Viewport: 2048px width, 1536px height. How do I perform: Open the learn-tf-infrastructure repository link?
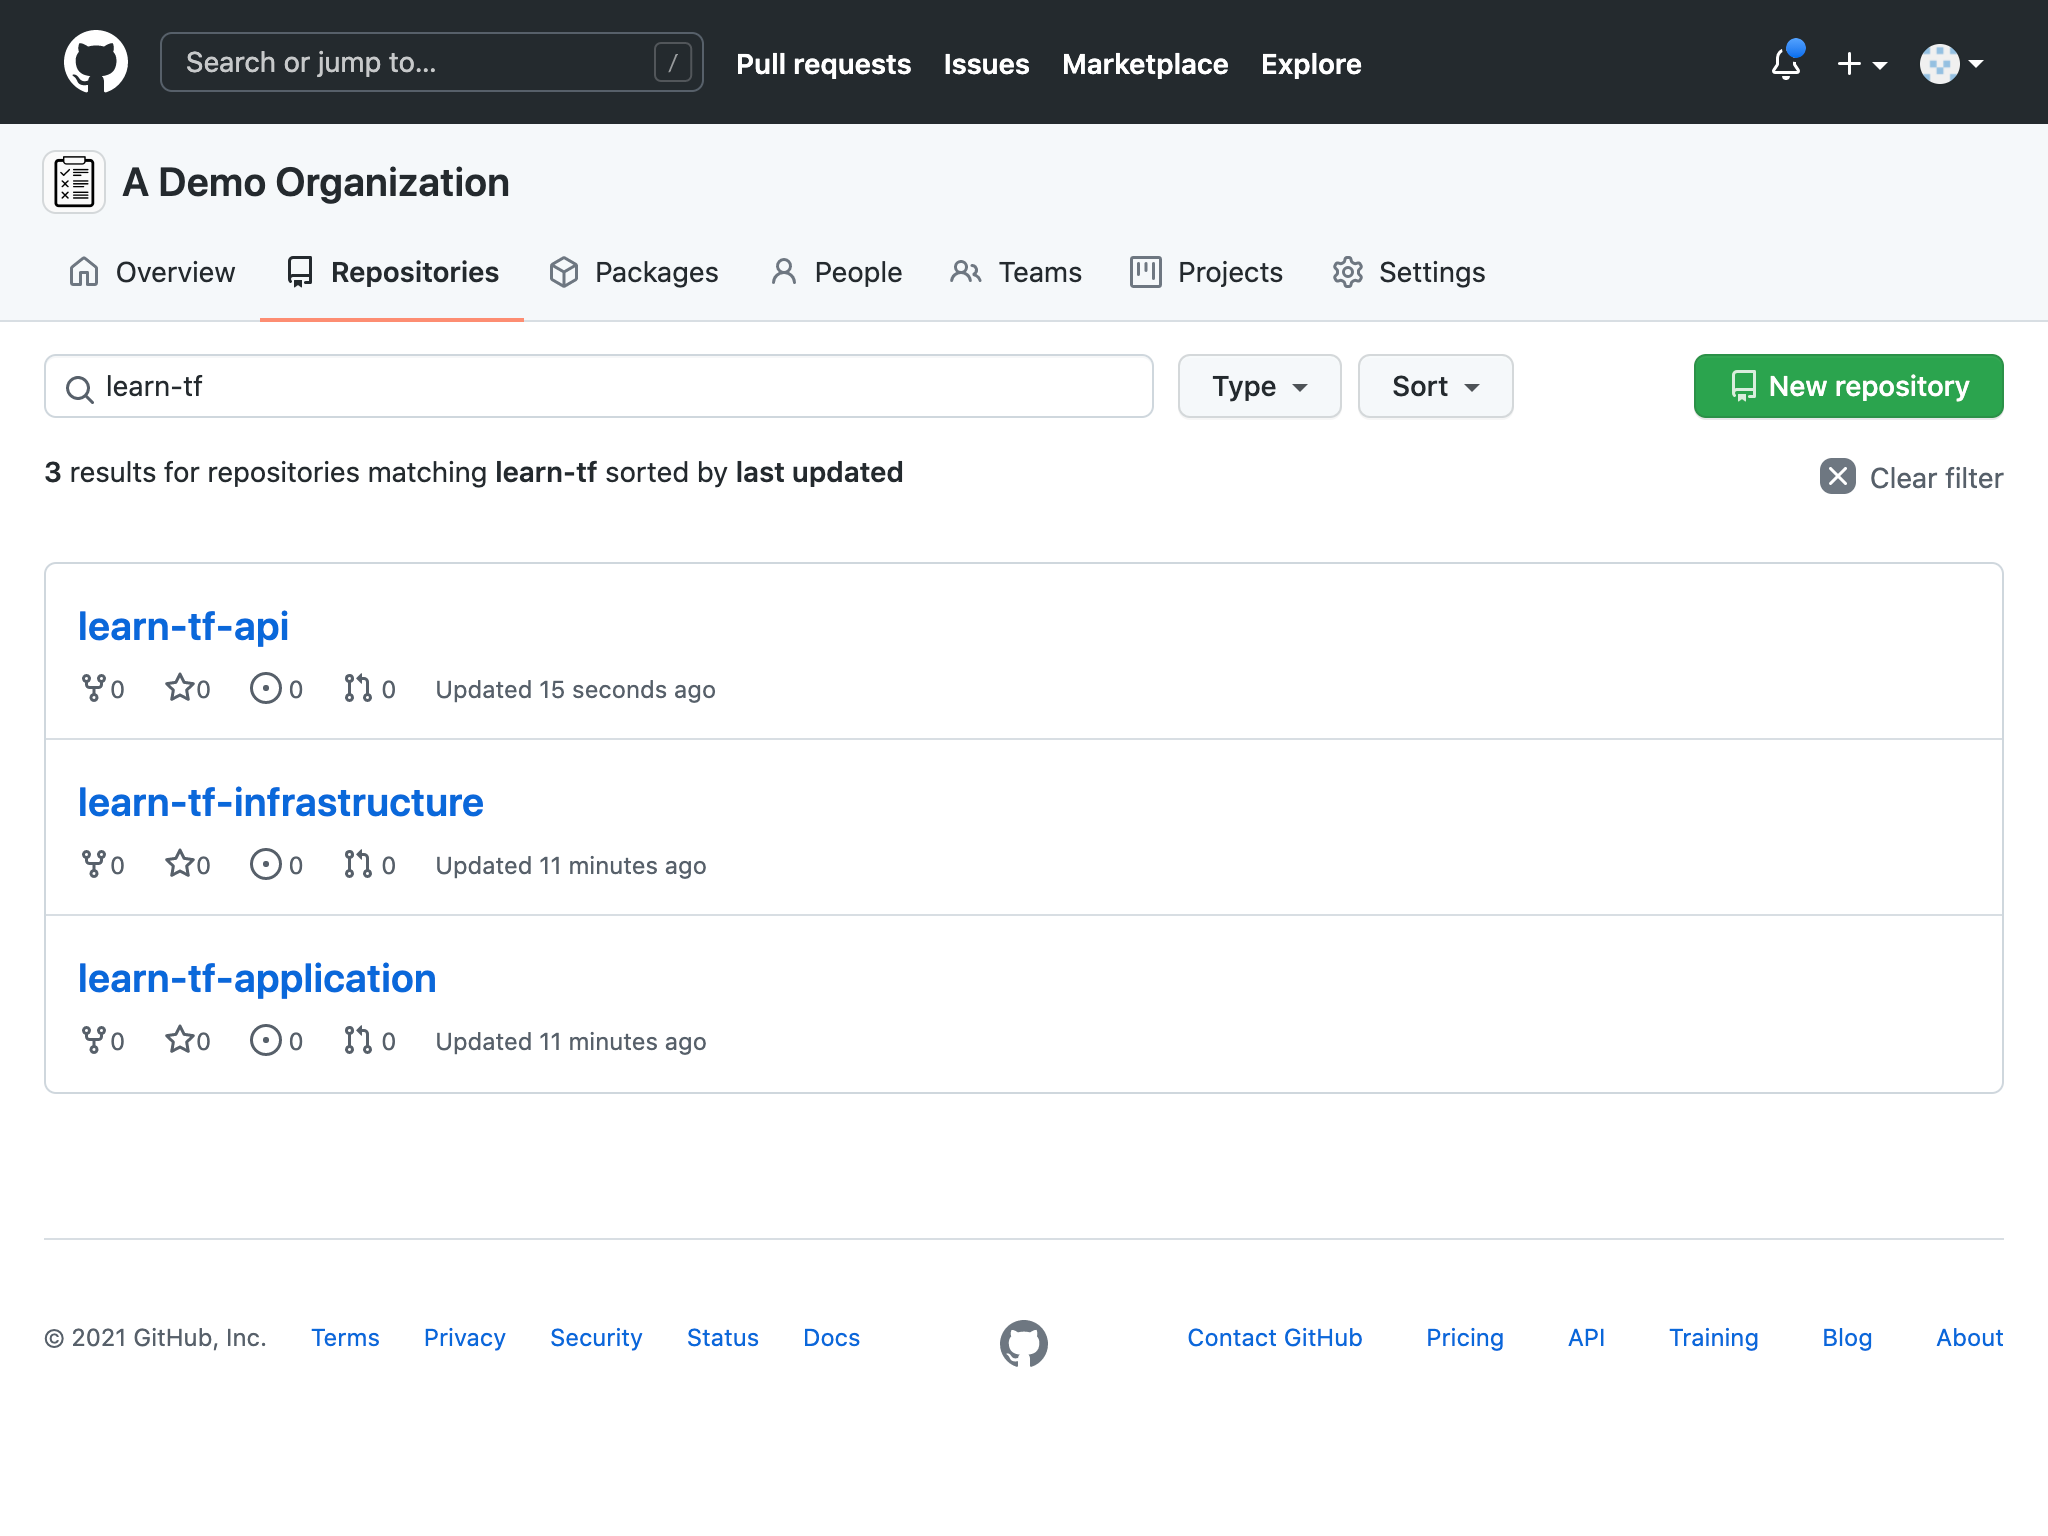(280, 802)
